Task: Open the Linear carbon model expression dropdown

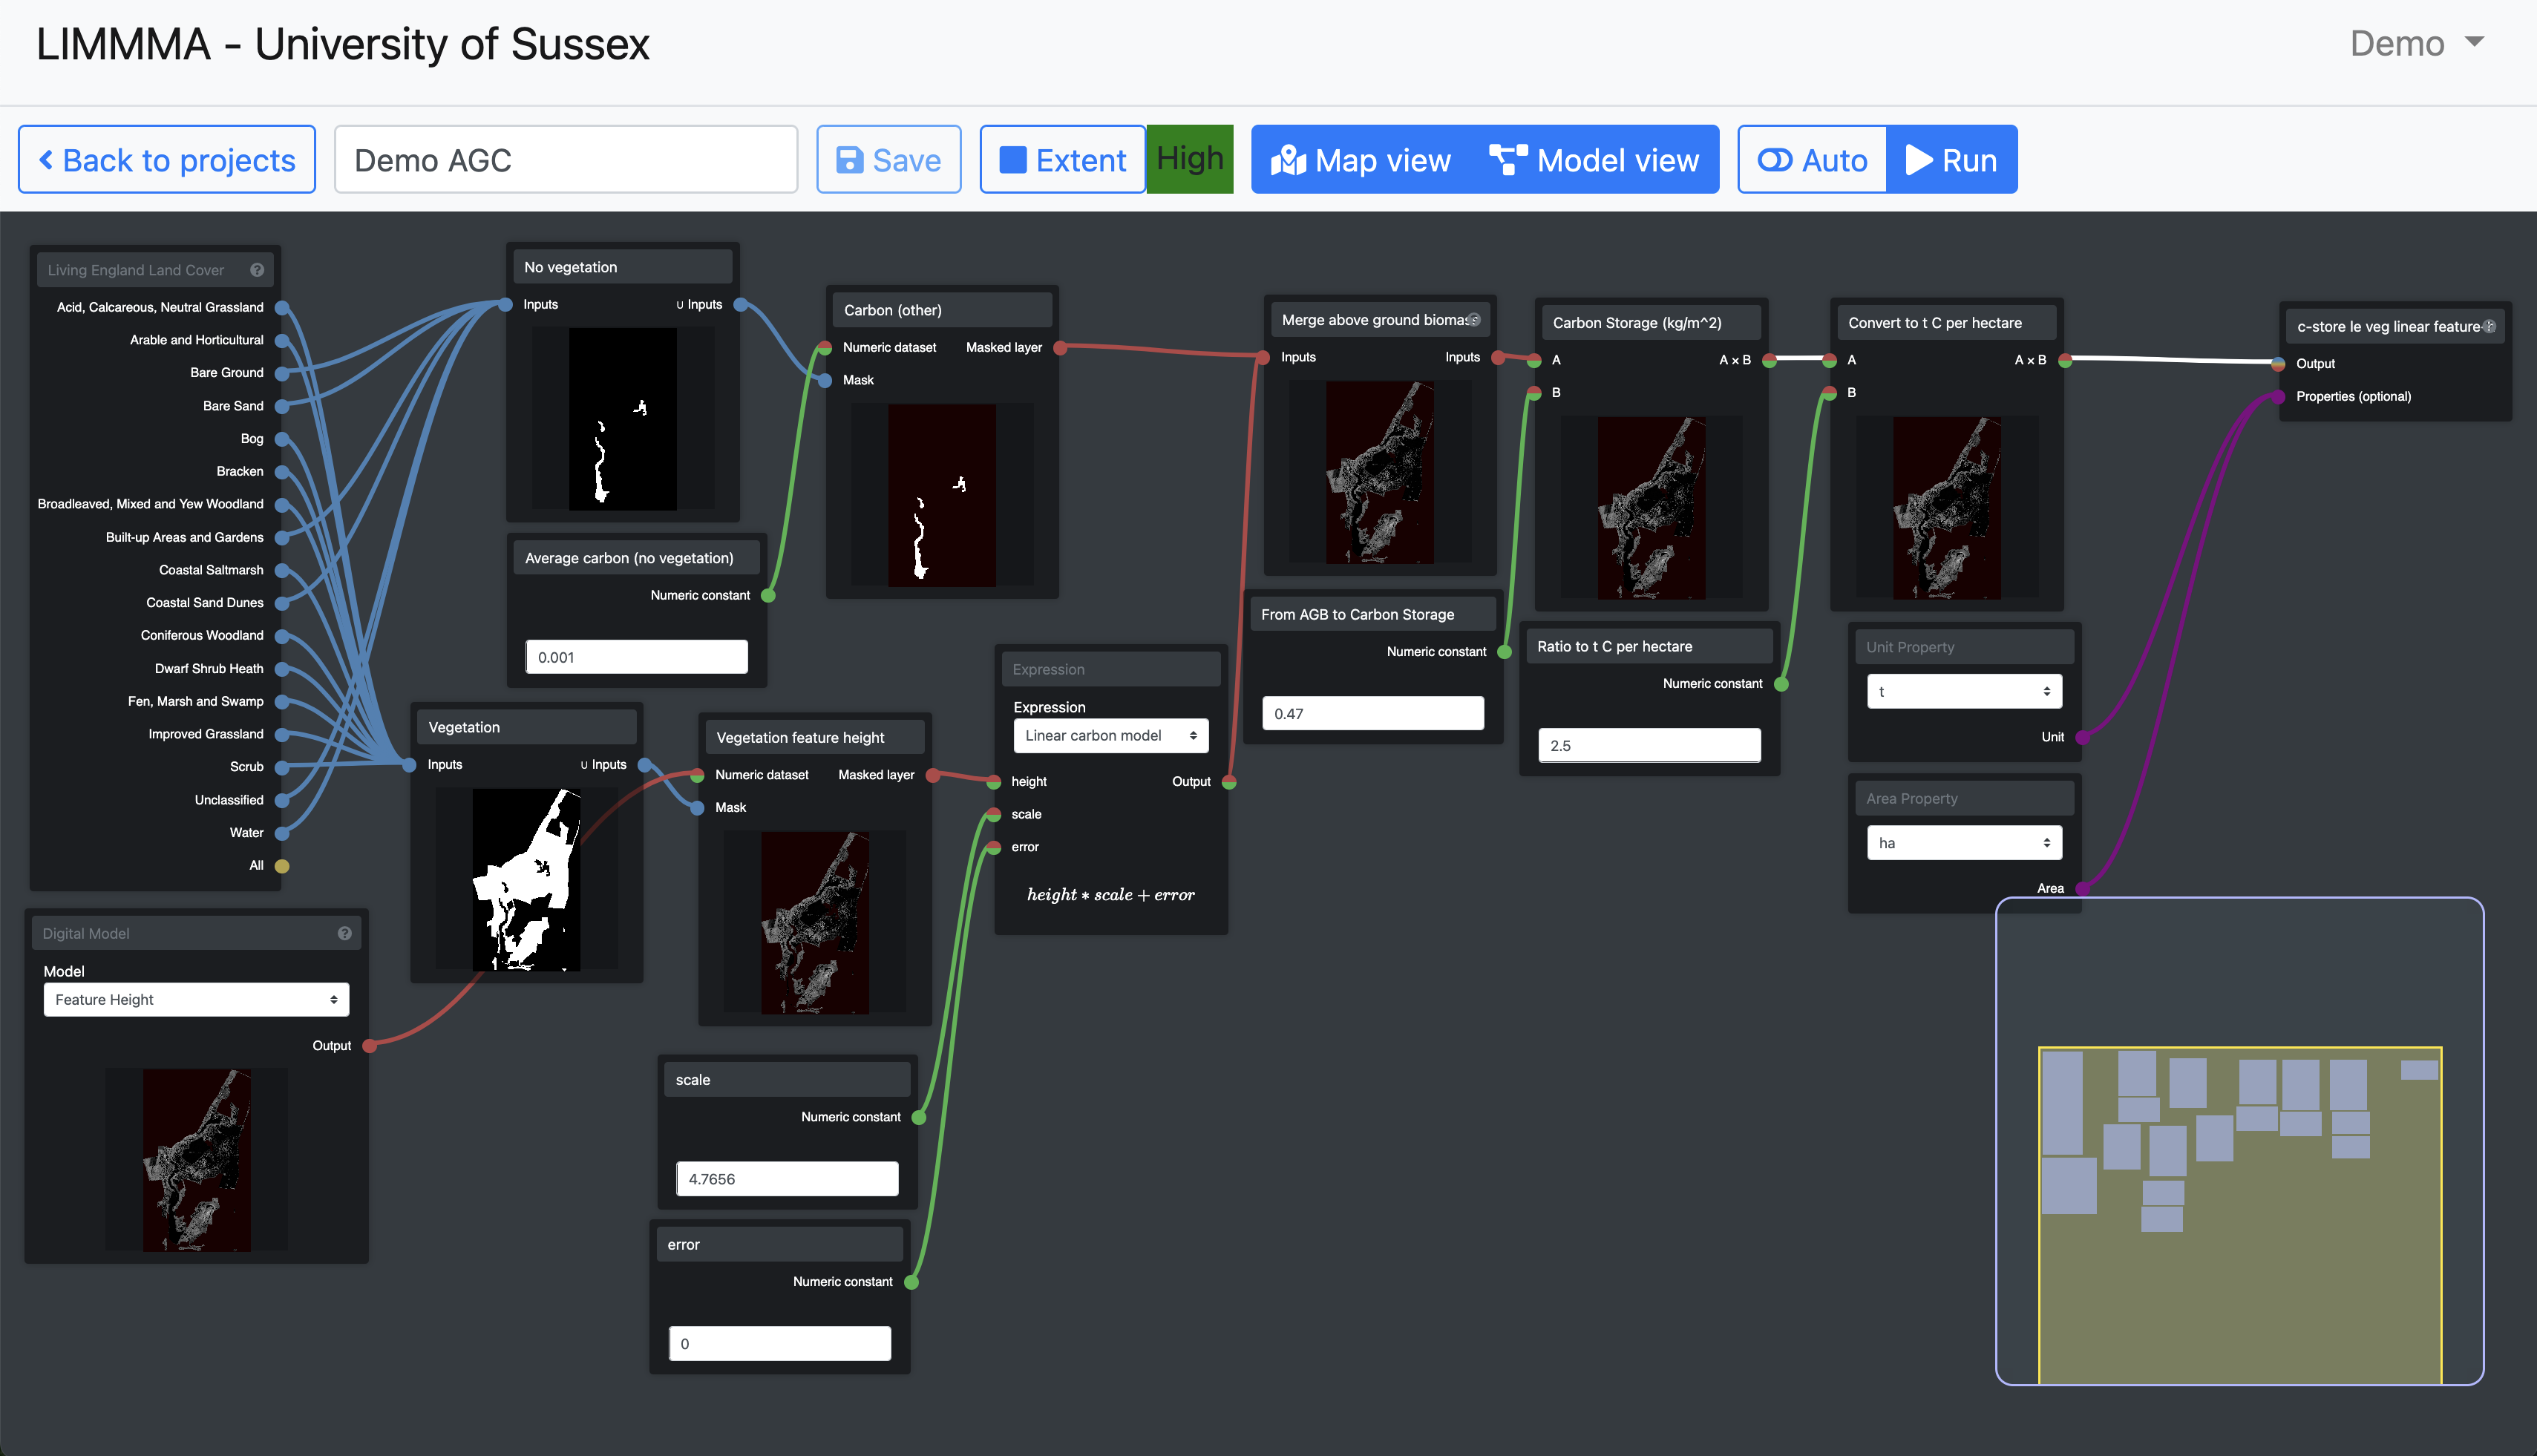Action: 1110,735
